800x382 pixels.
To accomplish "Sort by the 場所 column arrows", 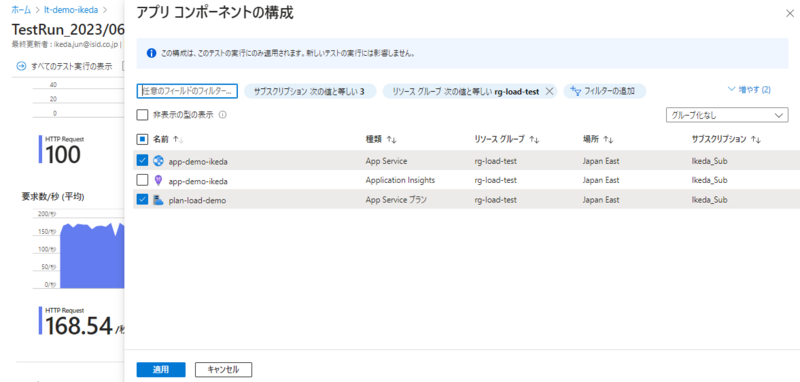I will point(608,139).
